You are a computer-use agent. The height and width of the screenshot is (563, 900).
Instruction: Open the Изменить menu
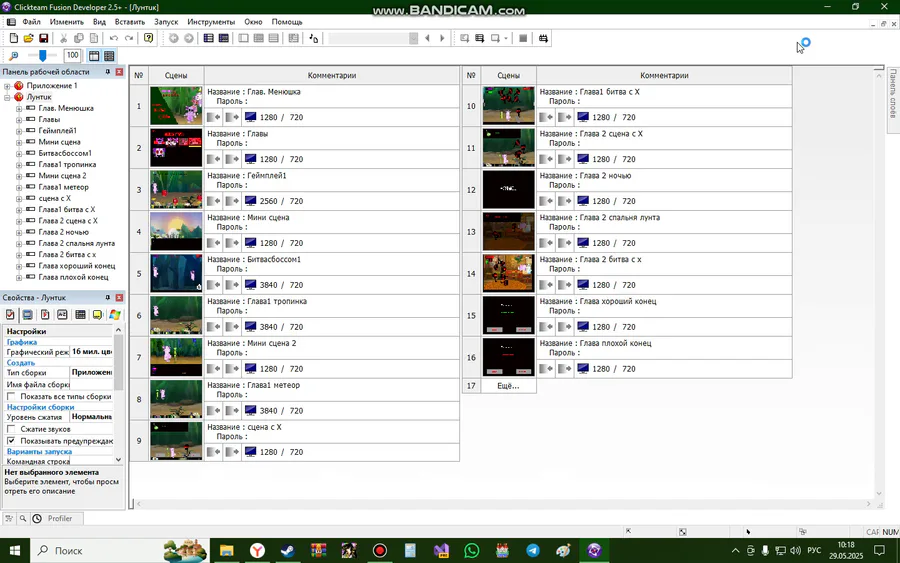click(67, 22)
